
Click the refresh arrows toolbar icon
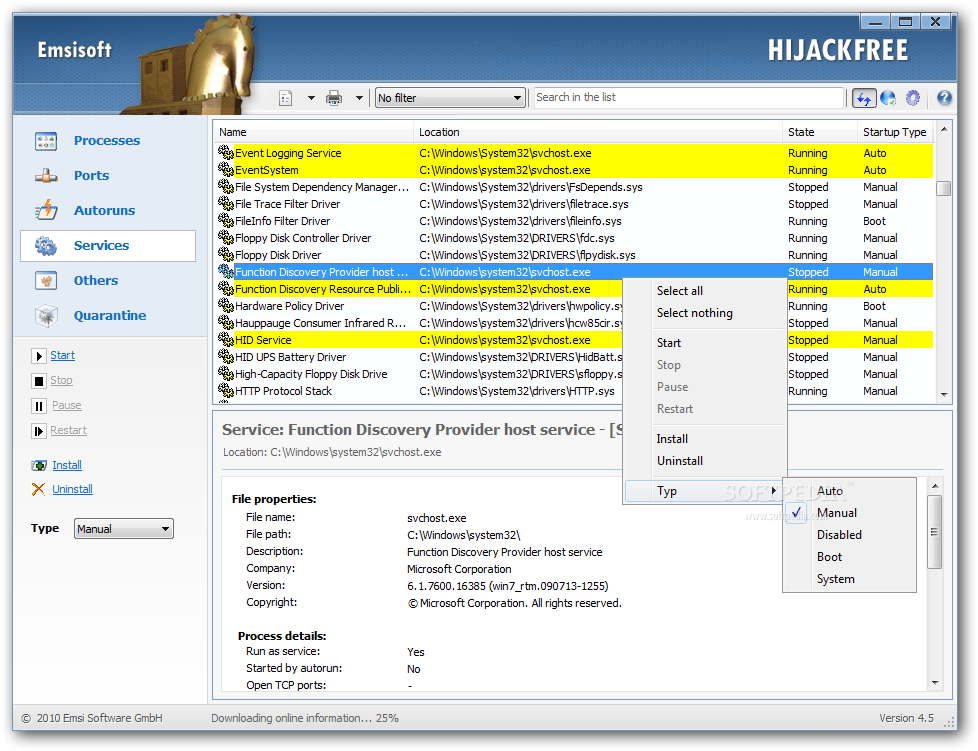pos(864,98)
